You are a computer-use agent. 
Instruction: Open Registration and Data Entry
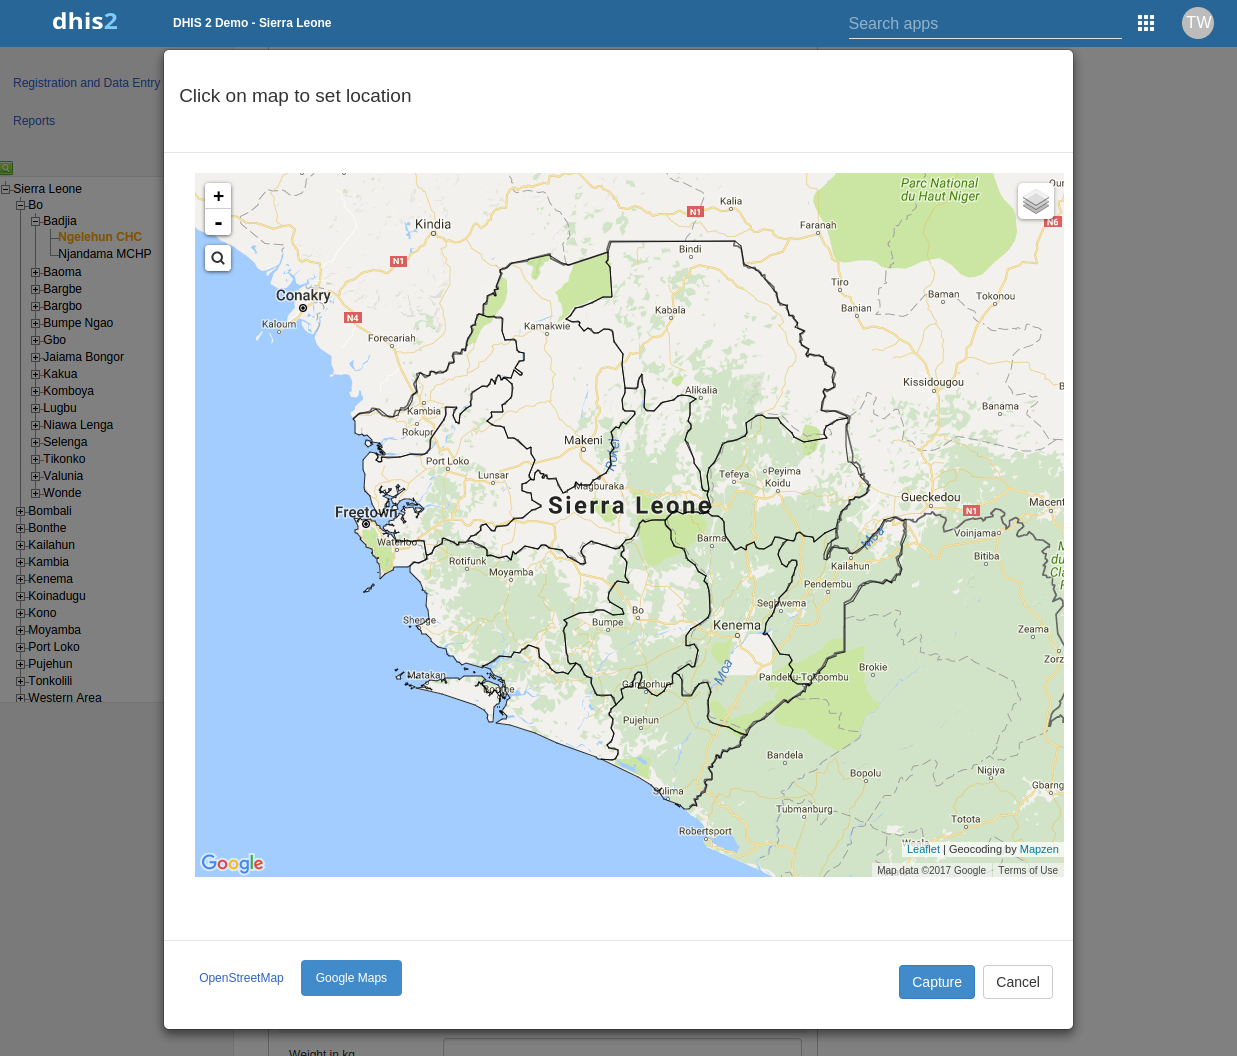pyautogui.click(x=86, y=82)
